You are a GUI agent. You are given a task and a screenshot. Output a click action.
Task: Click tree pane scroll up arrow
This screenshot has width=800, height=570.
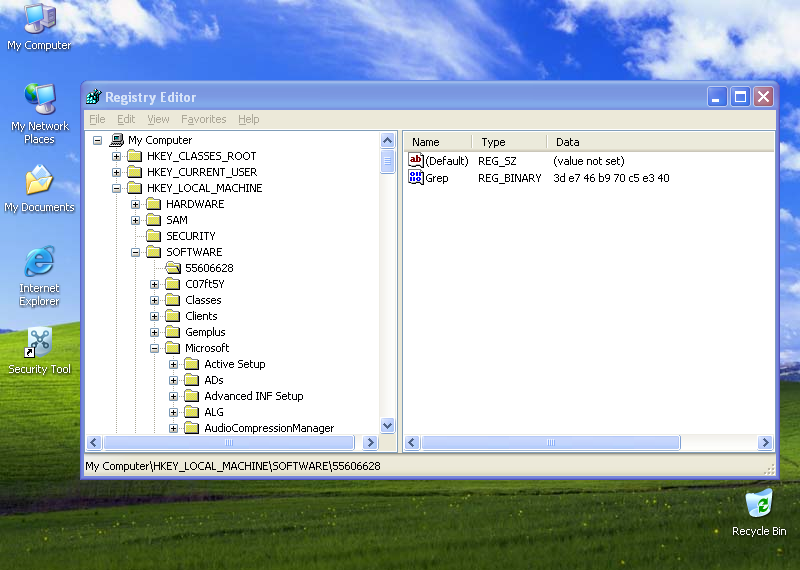[x=388, y=140]
